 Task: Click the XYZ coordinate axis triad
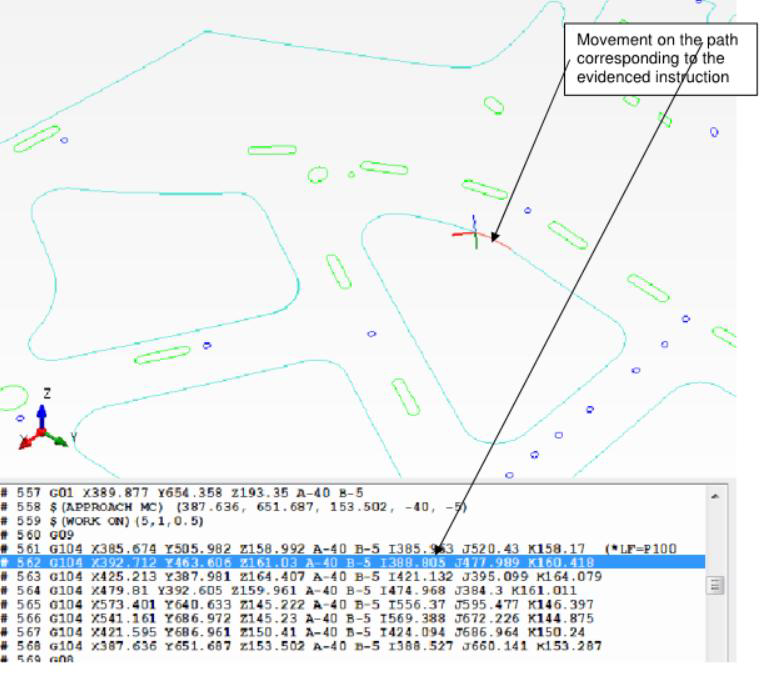pyautogui.click(x=41, y=428)
